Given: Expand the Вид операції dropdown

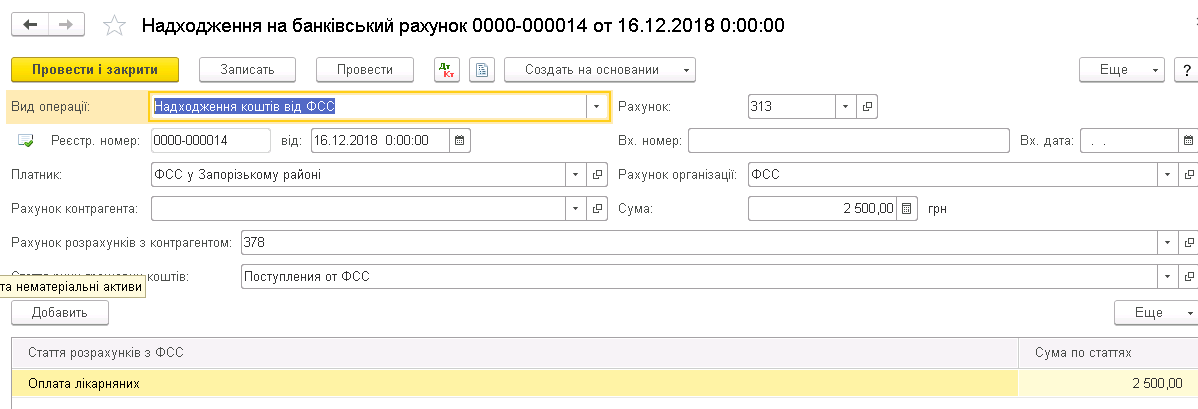Looking at the screenshot, I should pos(596,106).
